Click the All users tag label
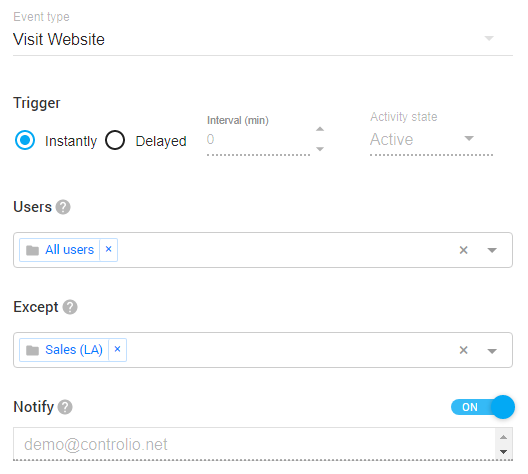 (x=69, y=250)
